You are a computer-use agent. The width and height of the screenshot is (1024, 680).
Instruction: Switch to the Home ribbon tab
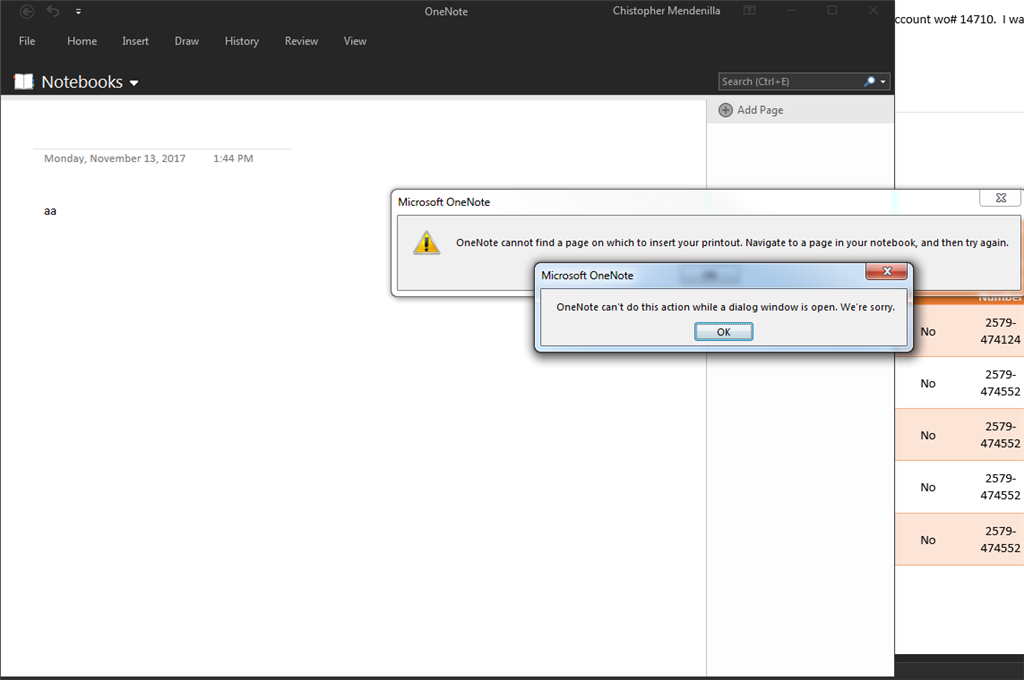[82, 41]
